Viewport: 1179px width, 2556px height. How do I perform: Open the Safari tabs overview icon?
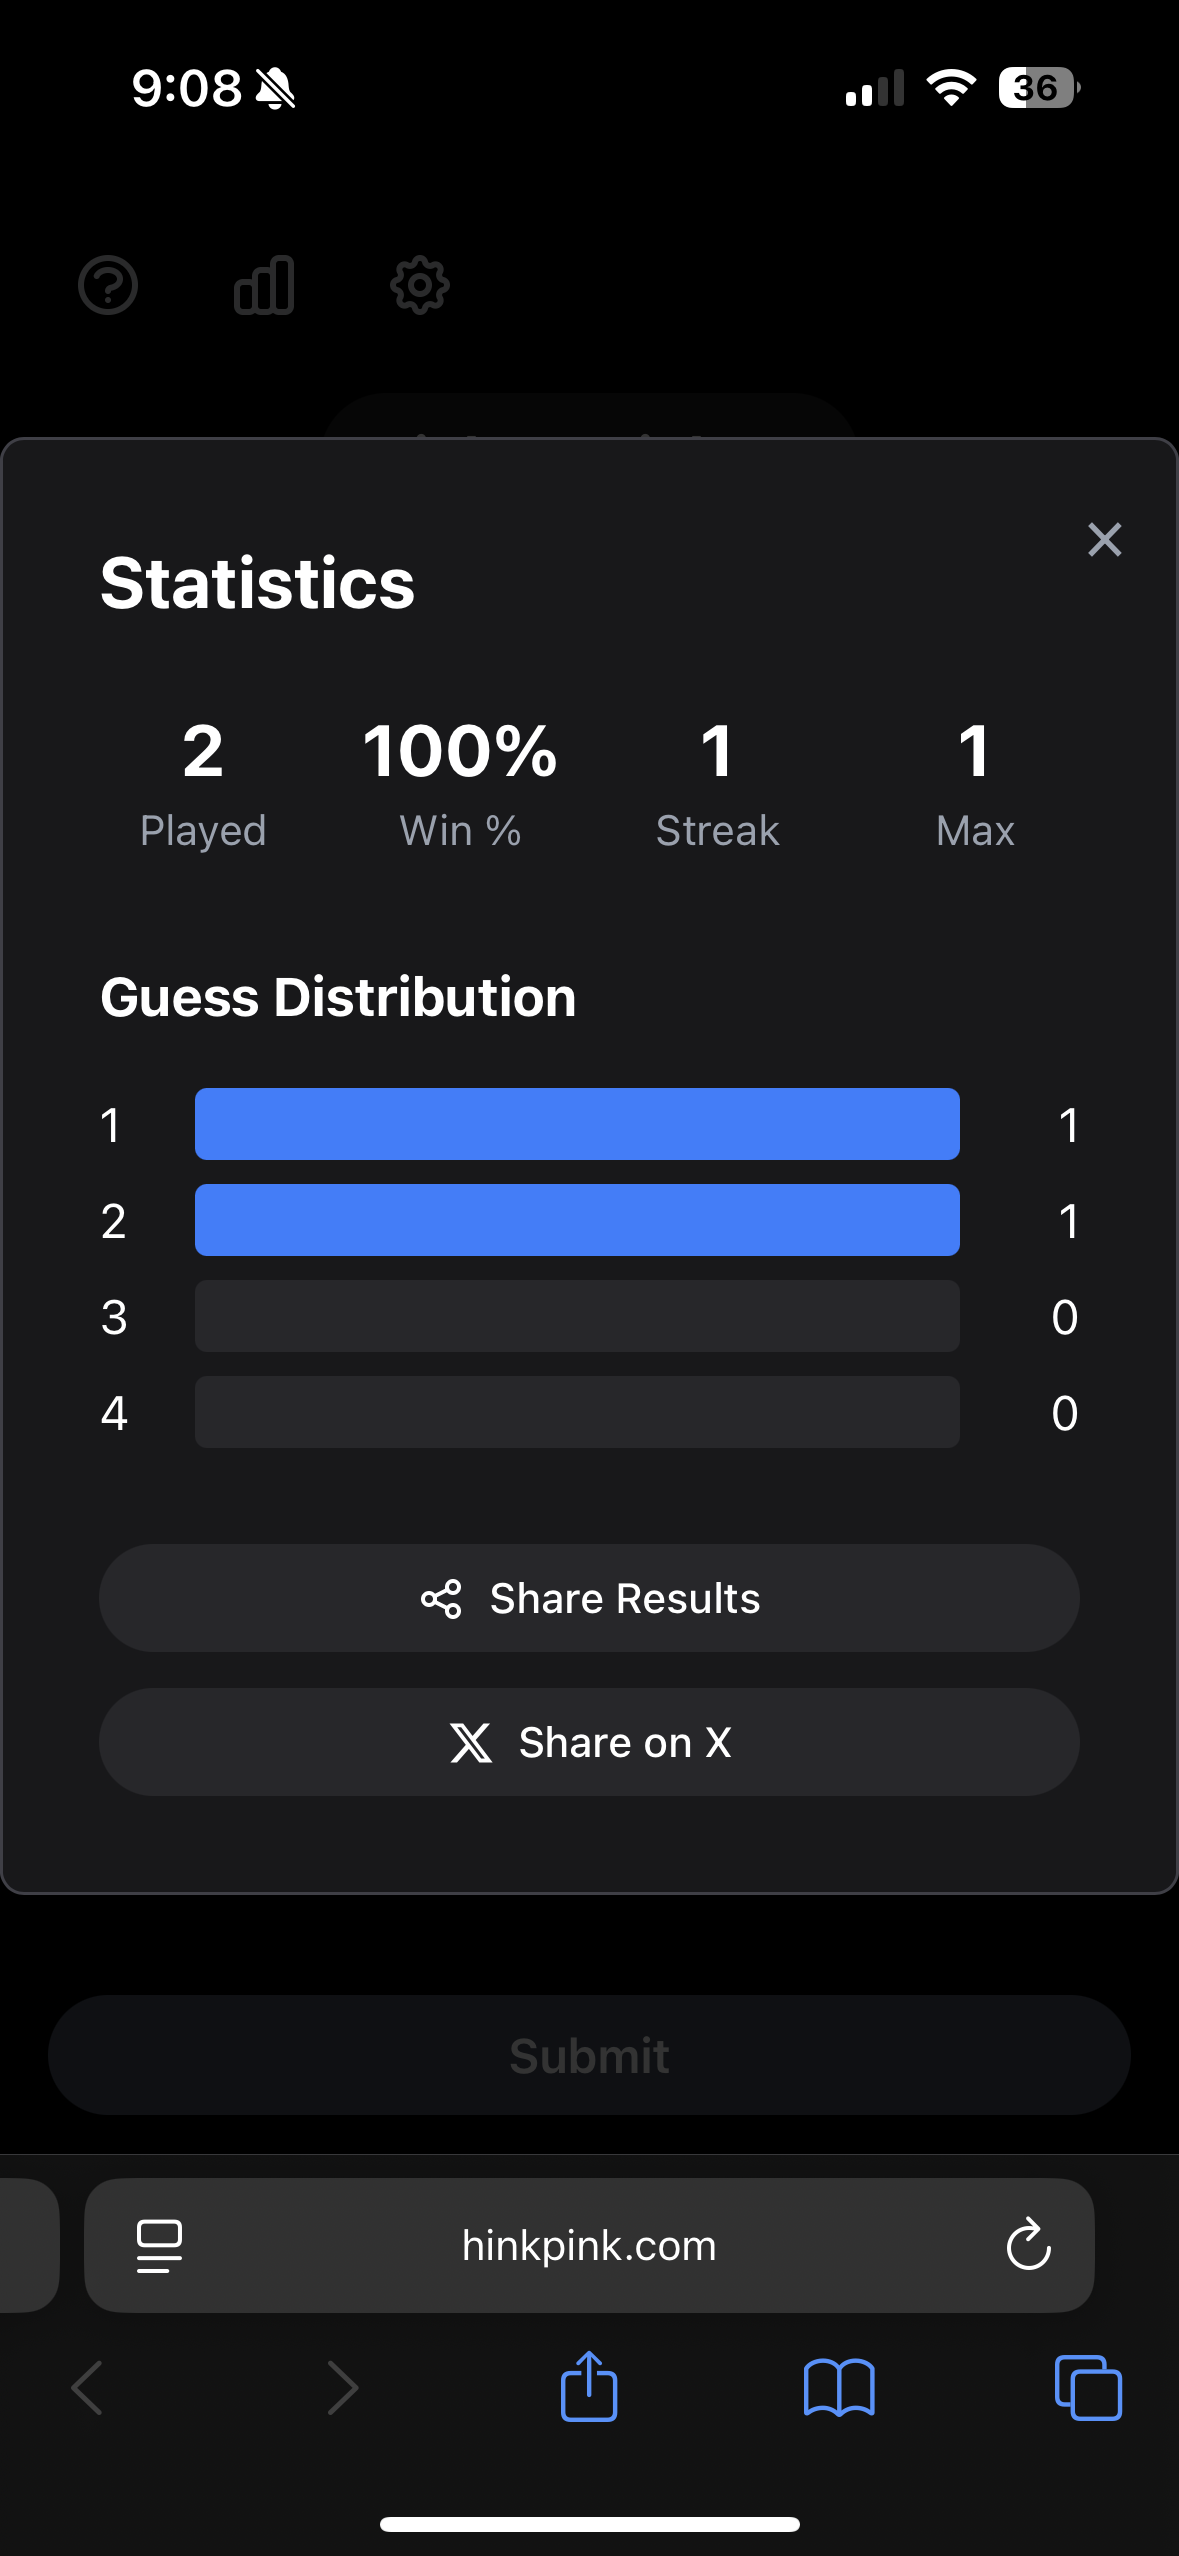1088,2388
